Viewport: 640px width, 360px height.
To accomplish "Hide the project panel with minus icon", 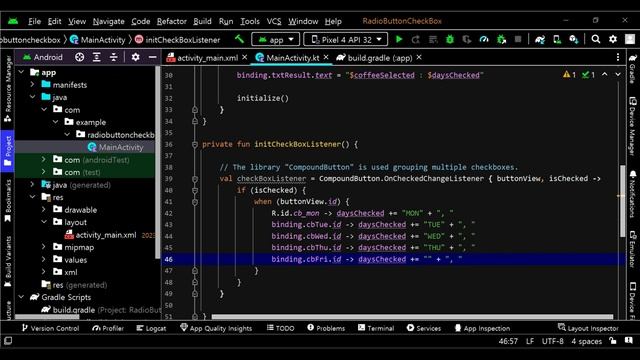I will tap(152, 57).
